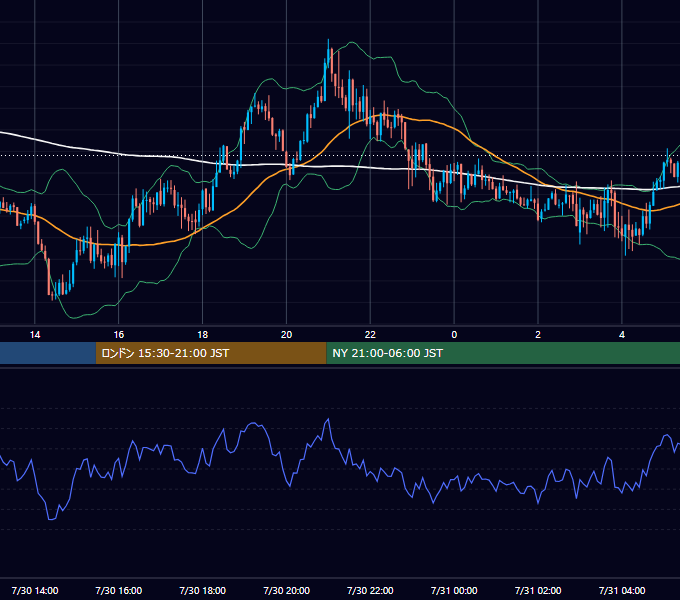Click the 0 hour label on the price chart axis
The height and width of the screenshot is (600, 680).
click(454, 335)
